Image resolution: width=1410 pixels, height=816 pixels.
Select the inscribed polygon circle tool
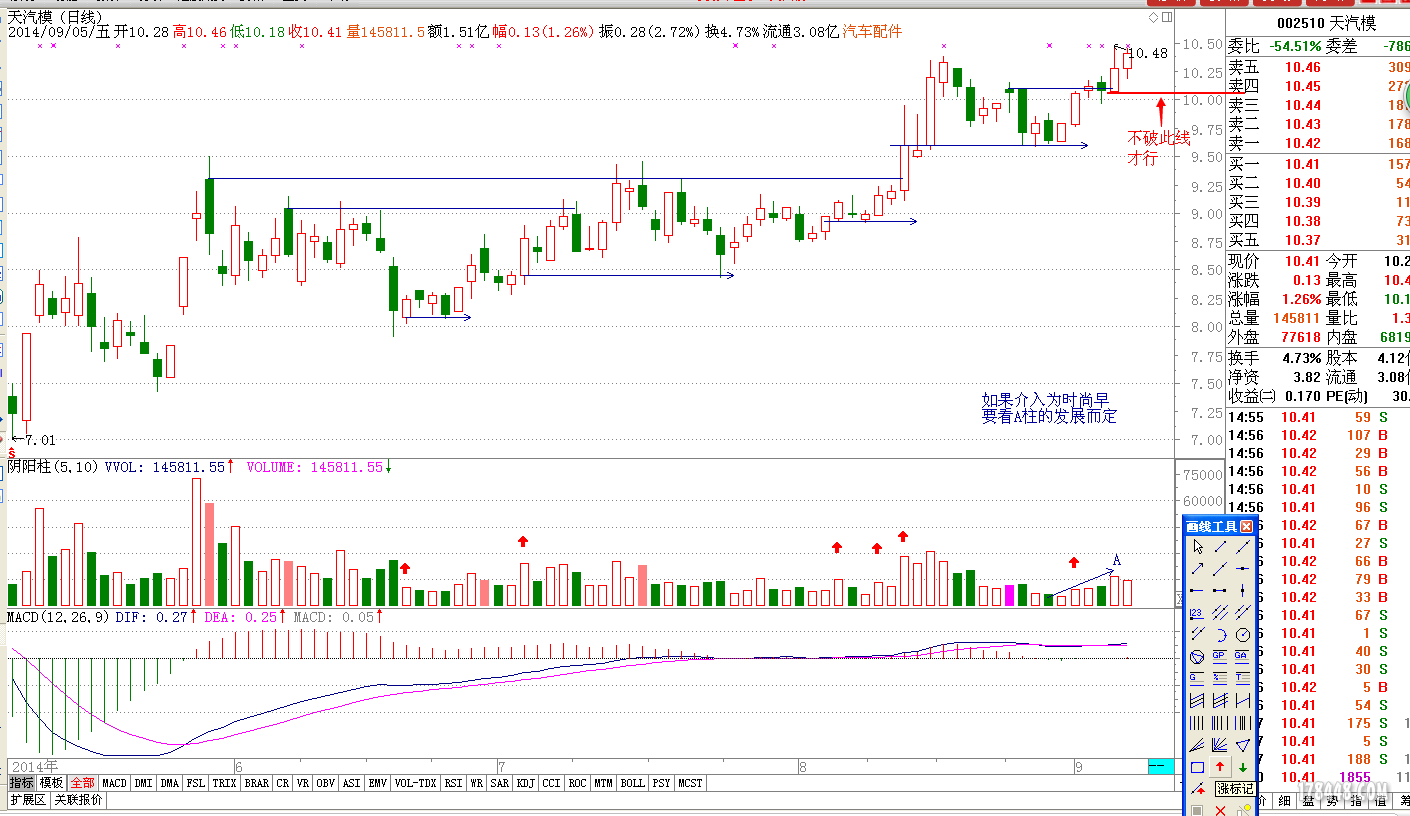click(1197, 655)
